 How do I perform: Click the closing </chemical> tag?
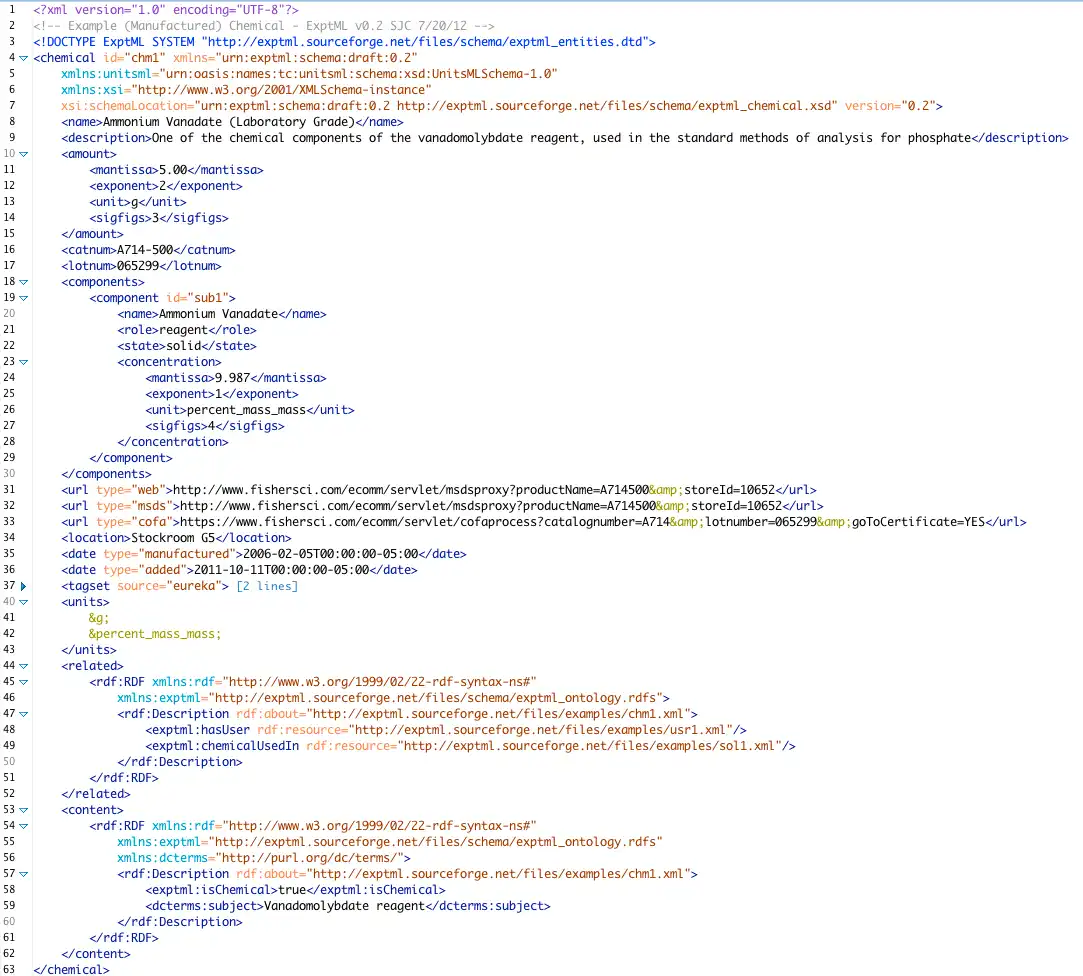71,969
